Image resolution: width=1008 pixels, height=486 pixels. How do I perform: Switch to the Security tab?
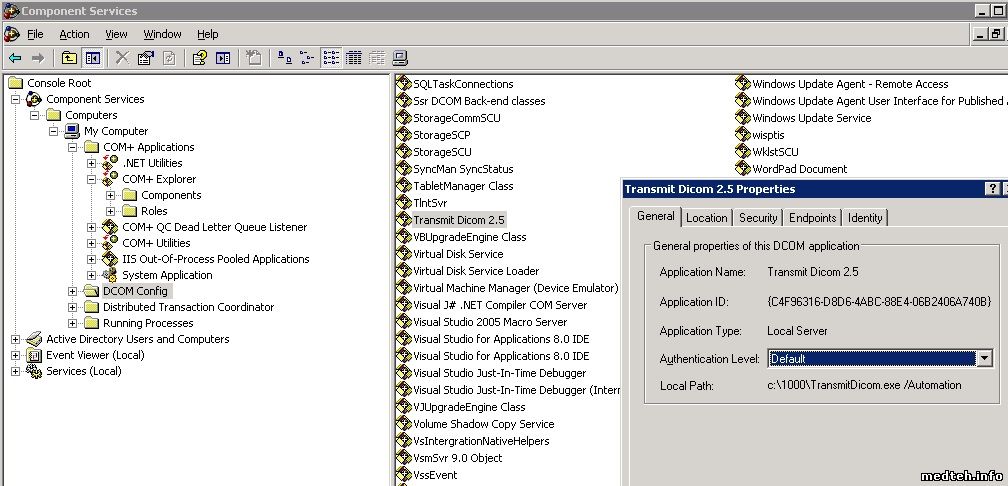click(757, 217)
